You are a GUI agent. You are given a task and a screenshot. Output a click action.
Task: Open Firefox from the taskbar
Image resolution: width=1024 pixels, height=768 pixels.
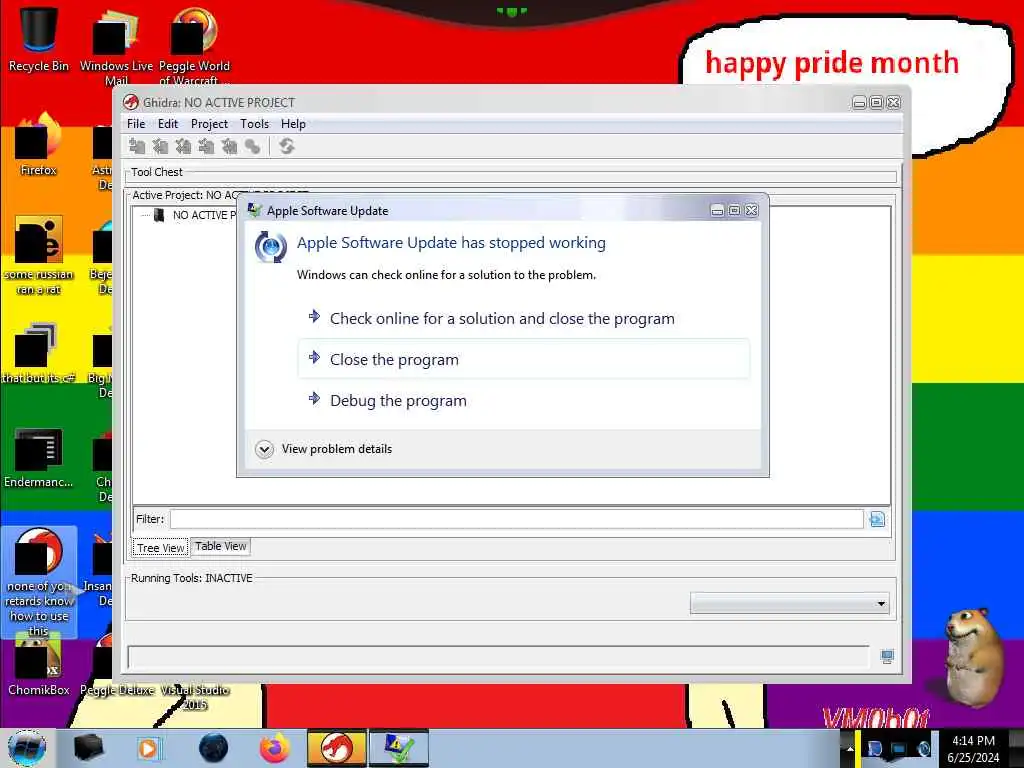tap(275, 748)
